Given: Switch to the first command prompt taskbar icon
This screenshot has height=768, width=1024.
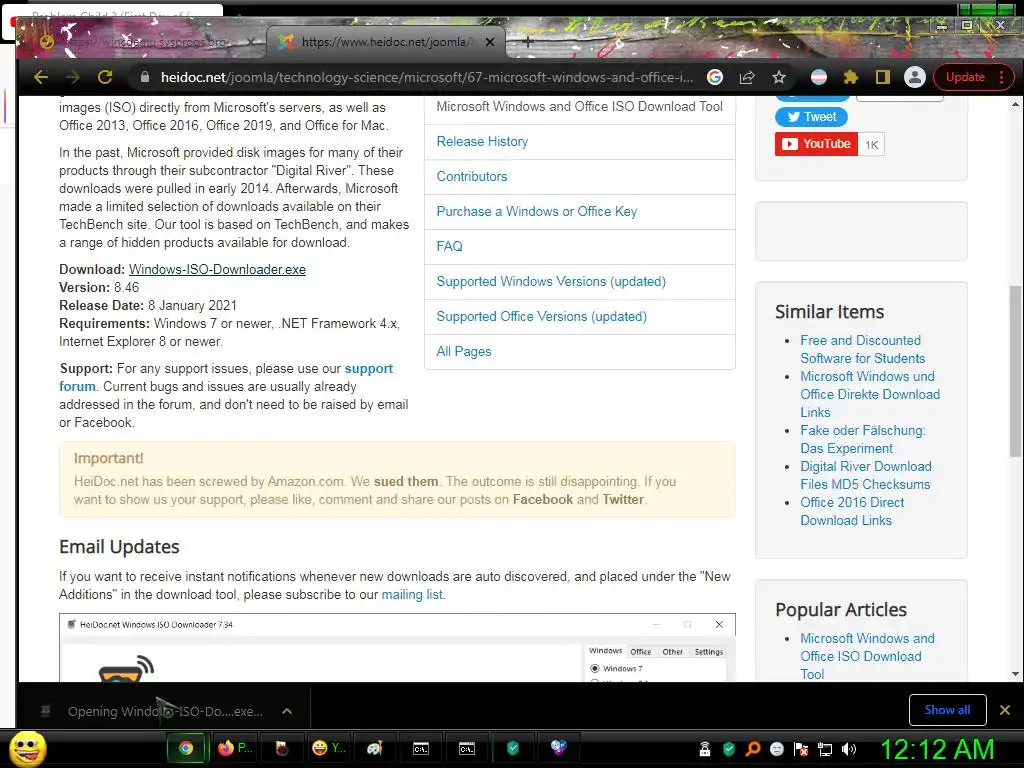Looking at the screenshot, I should tap(421, 748).
